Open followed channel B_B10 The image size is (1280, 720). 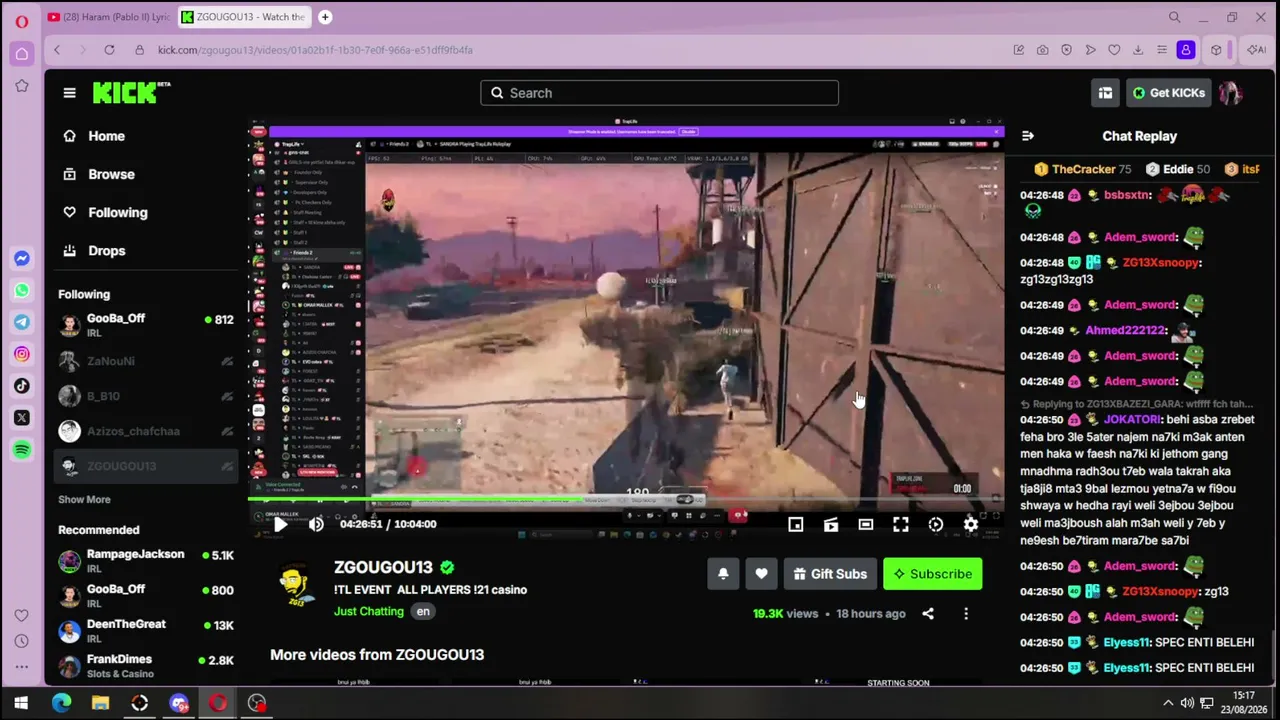146,396
